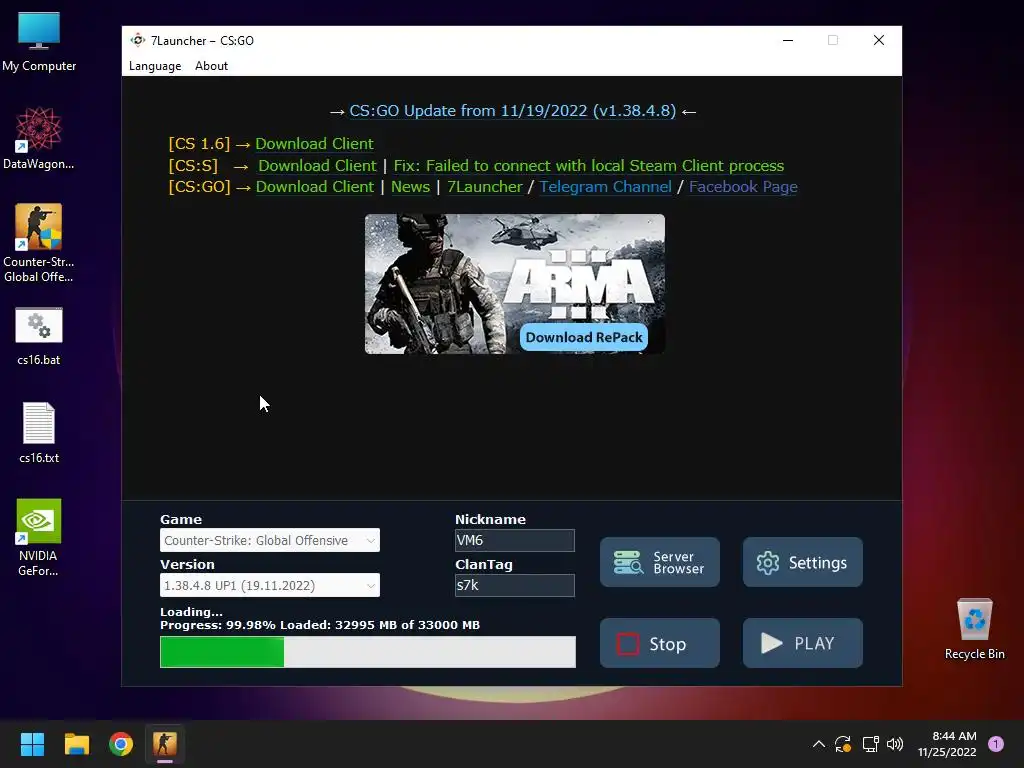Open the News link
This screenshot has height=768, width=1024.
point(410,187)
